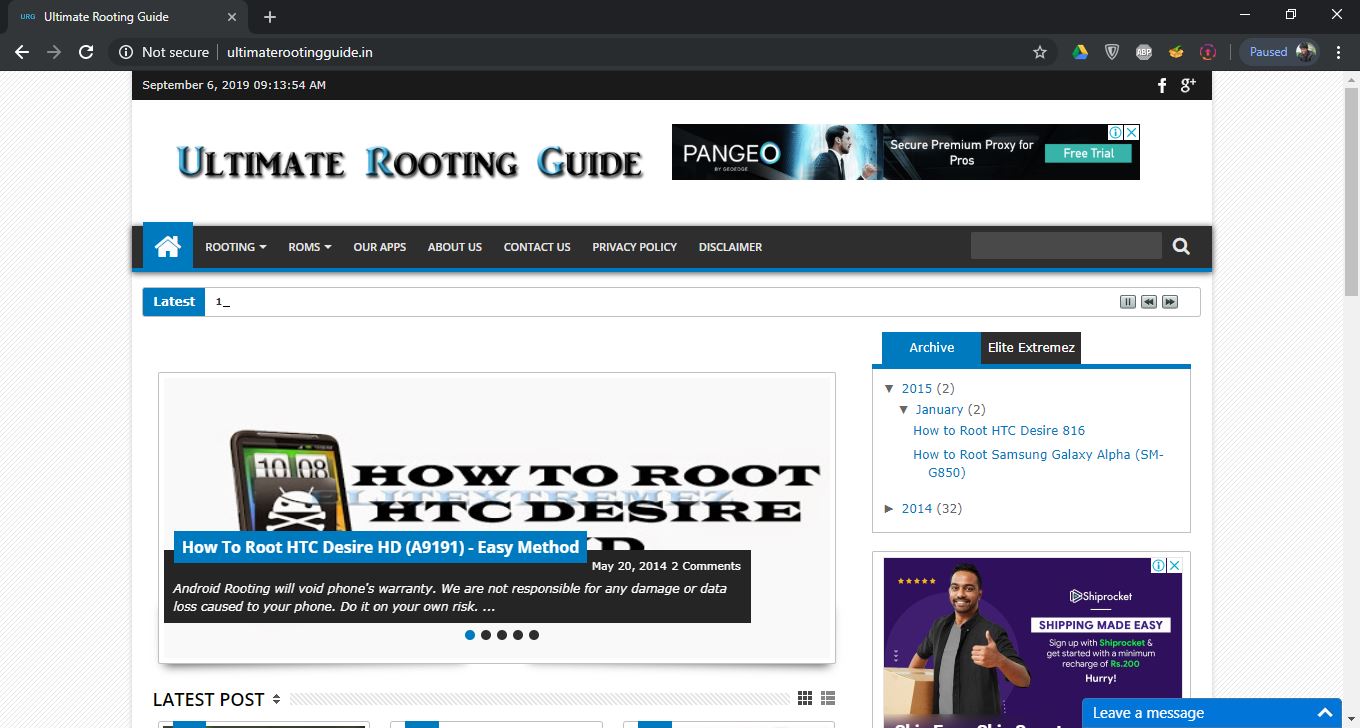The image size is (1360, 728).
Task: Switch Latest Post to grid view
Action: point(805,698)
